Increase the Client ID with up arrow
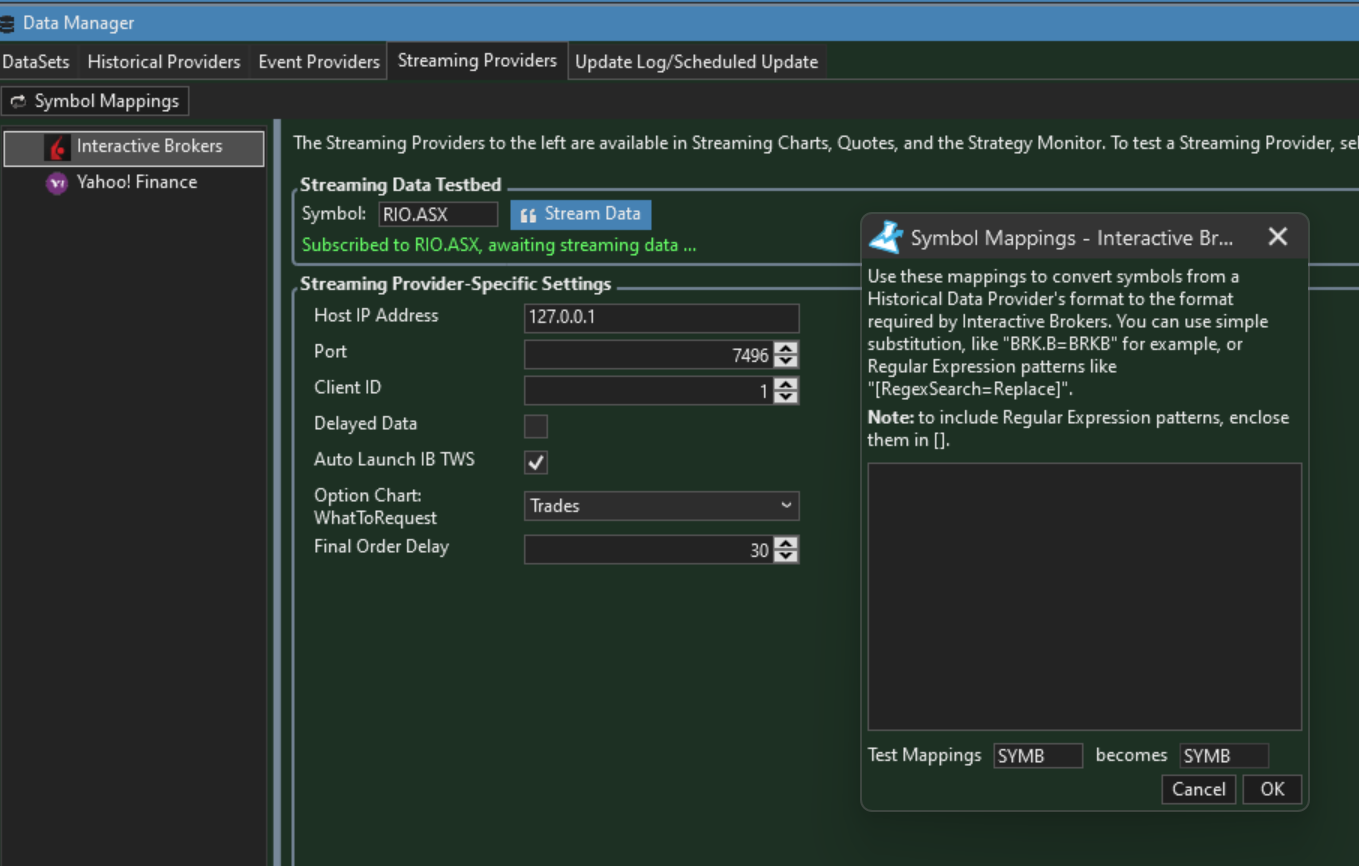The height and width of the screenshot is (866, 1359). pos(786,385)
